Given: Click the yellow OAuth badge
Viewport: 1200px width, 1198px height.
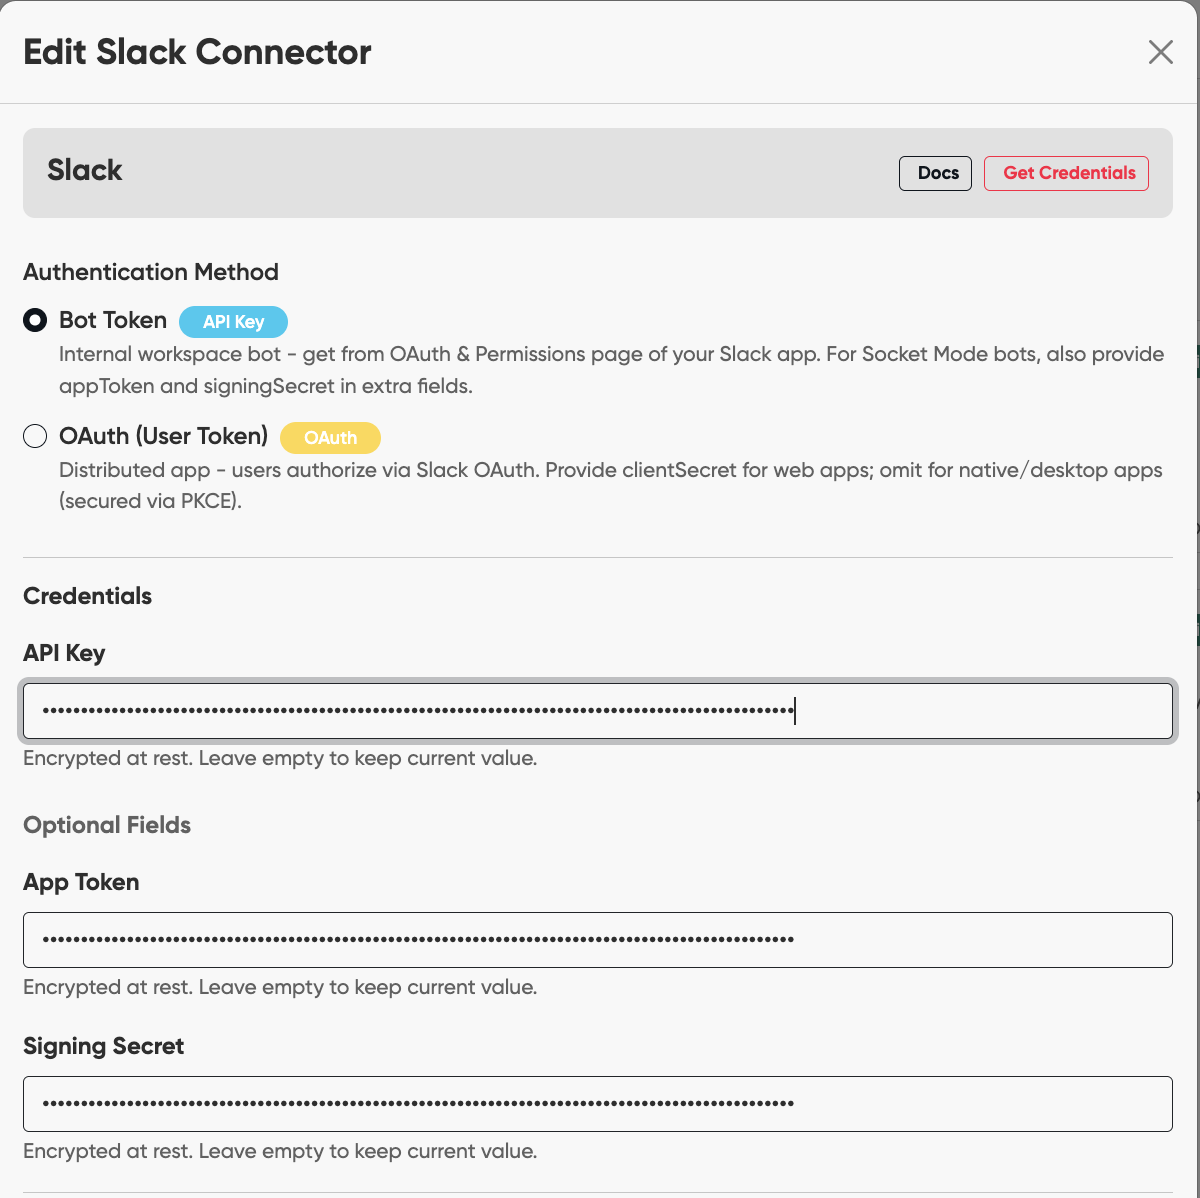Looking at the screenshot, I should coord(330,438).
